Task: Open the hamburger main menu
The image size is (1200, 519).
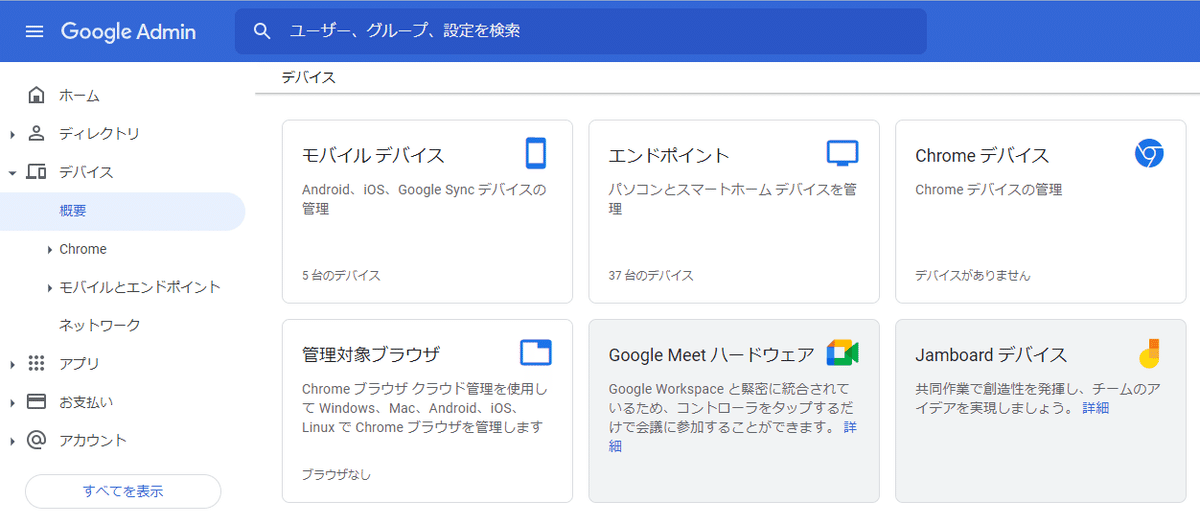Action: pos(34,31)
